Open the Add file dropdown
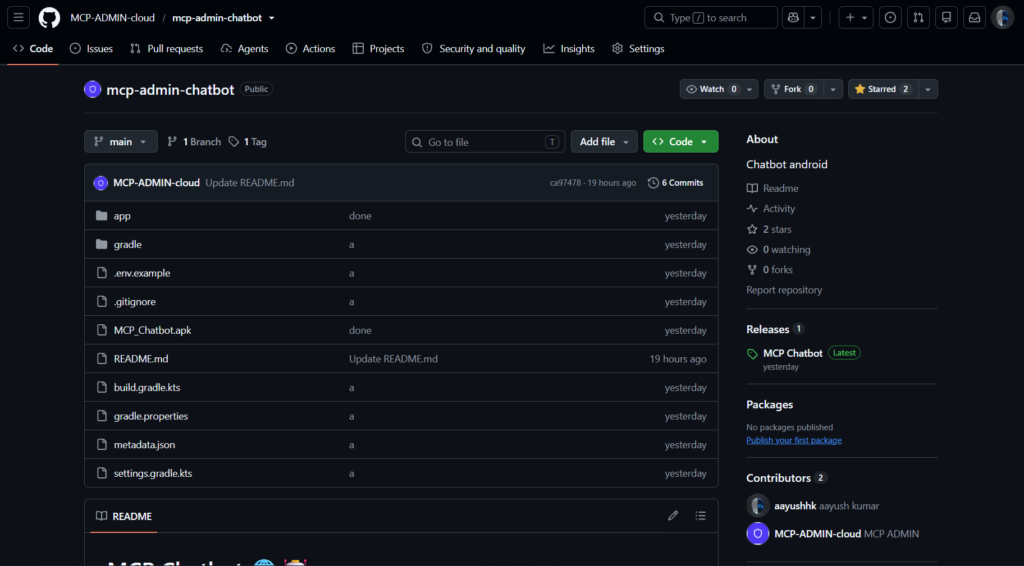 [x=604, y=142]
